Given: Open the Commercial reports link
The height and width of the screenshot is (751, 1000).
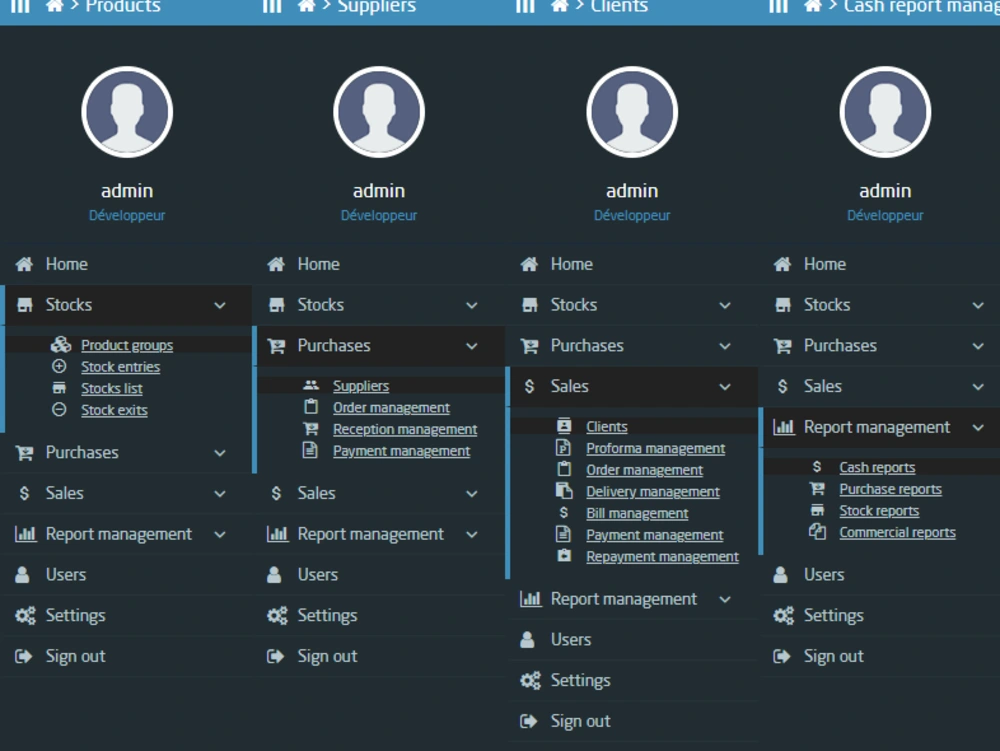Looking at the screenshot, I should click(x=897, y=532).
